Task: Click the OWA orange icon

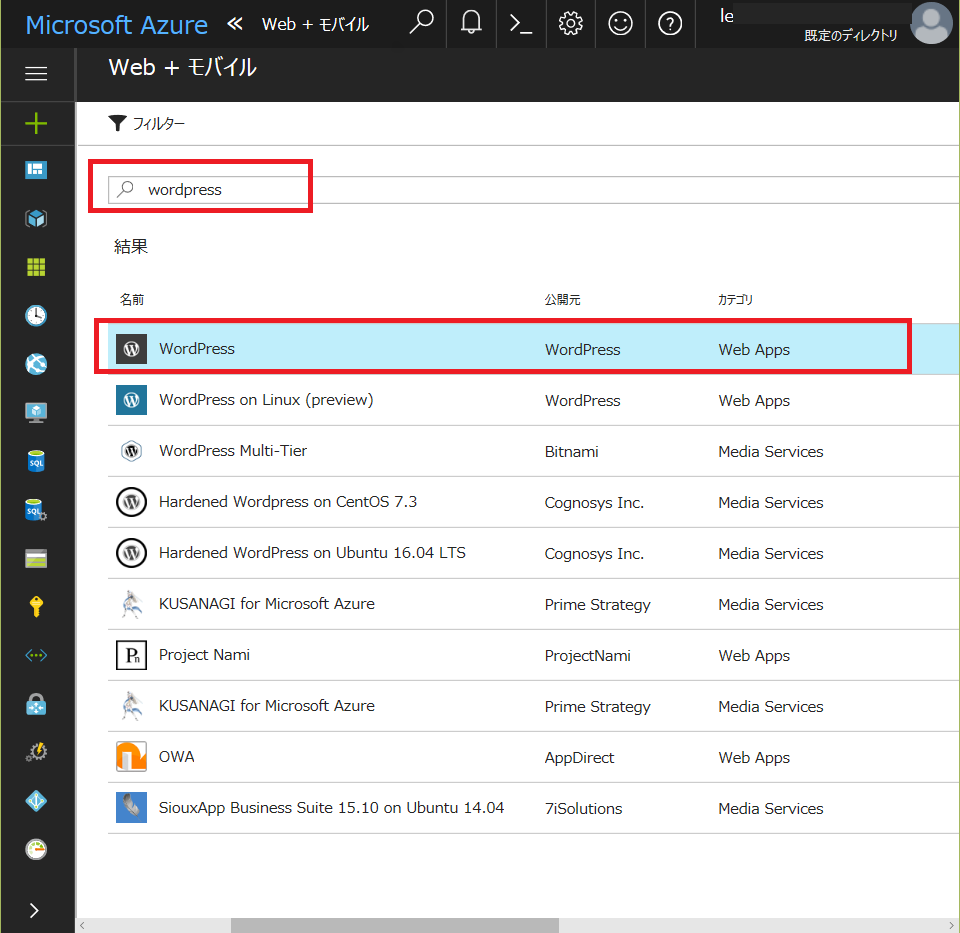Action: pos(131,757)
